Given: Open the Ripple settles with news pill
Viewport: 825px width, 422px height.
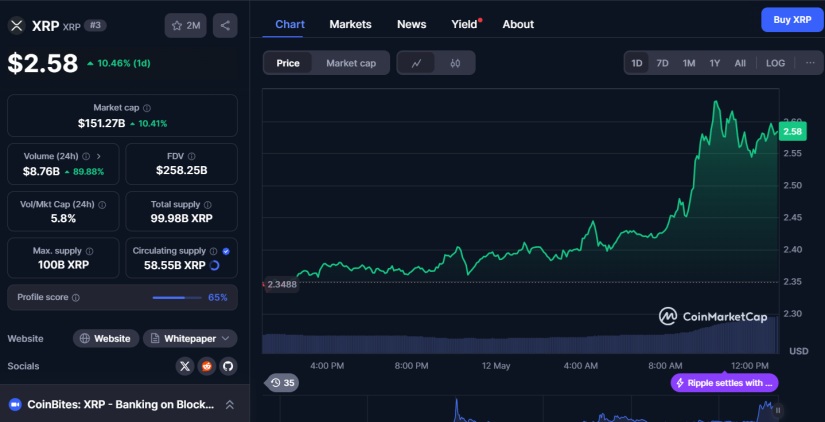Looking at the screenshot, I should click(725, 383).
